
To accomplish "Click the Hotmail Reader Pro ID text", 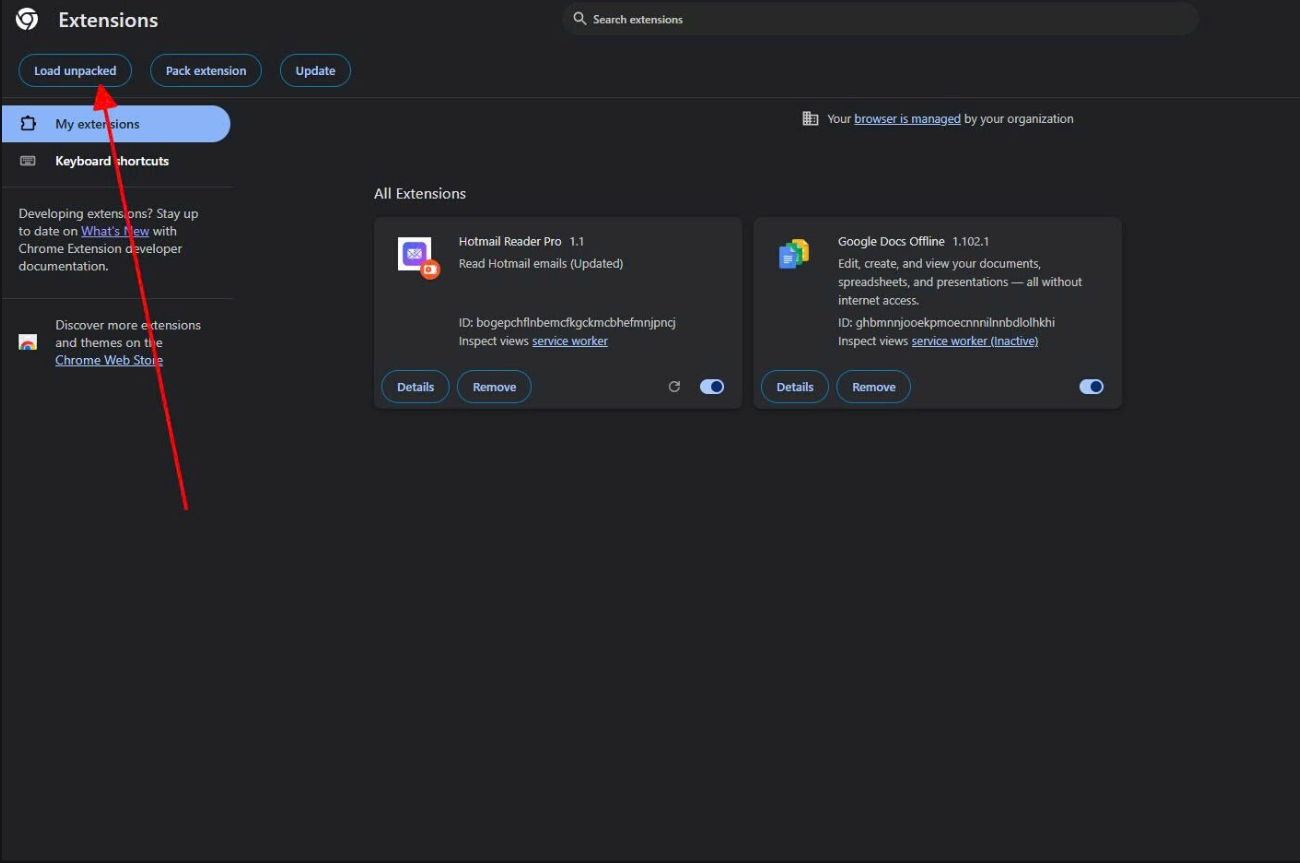I will (x=567, y=322).
